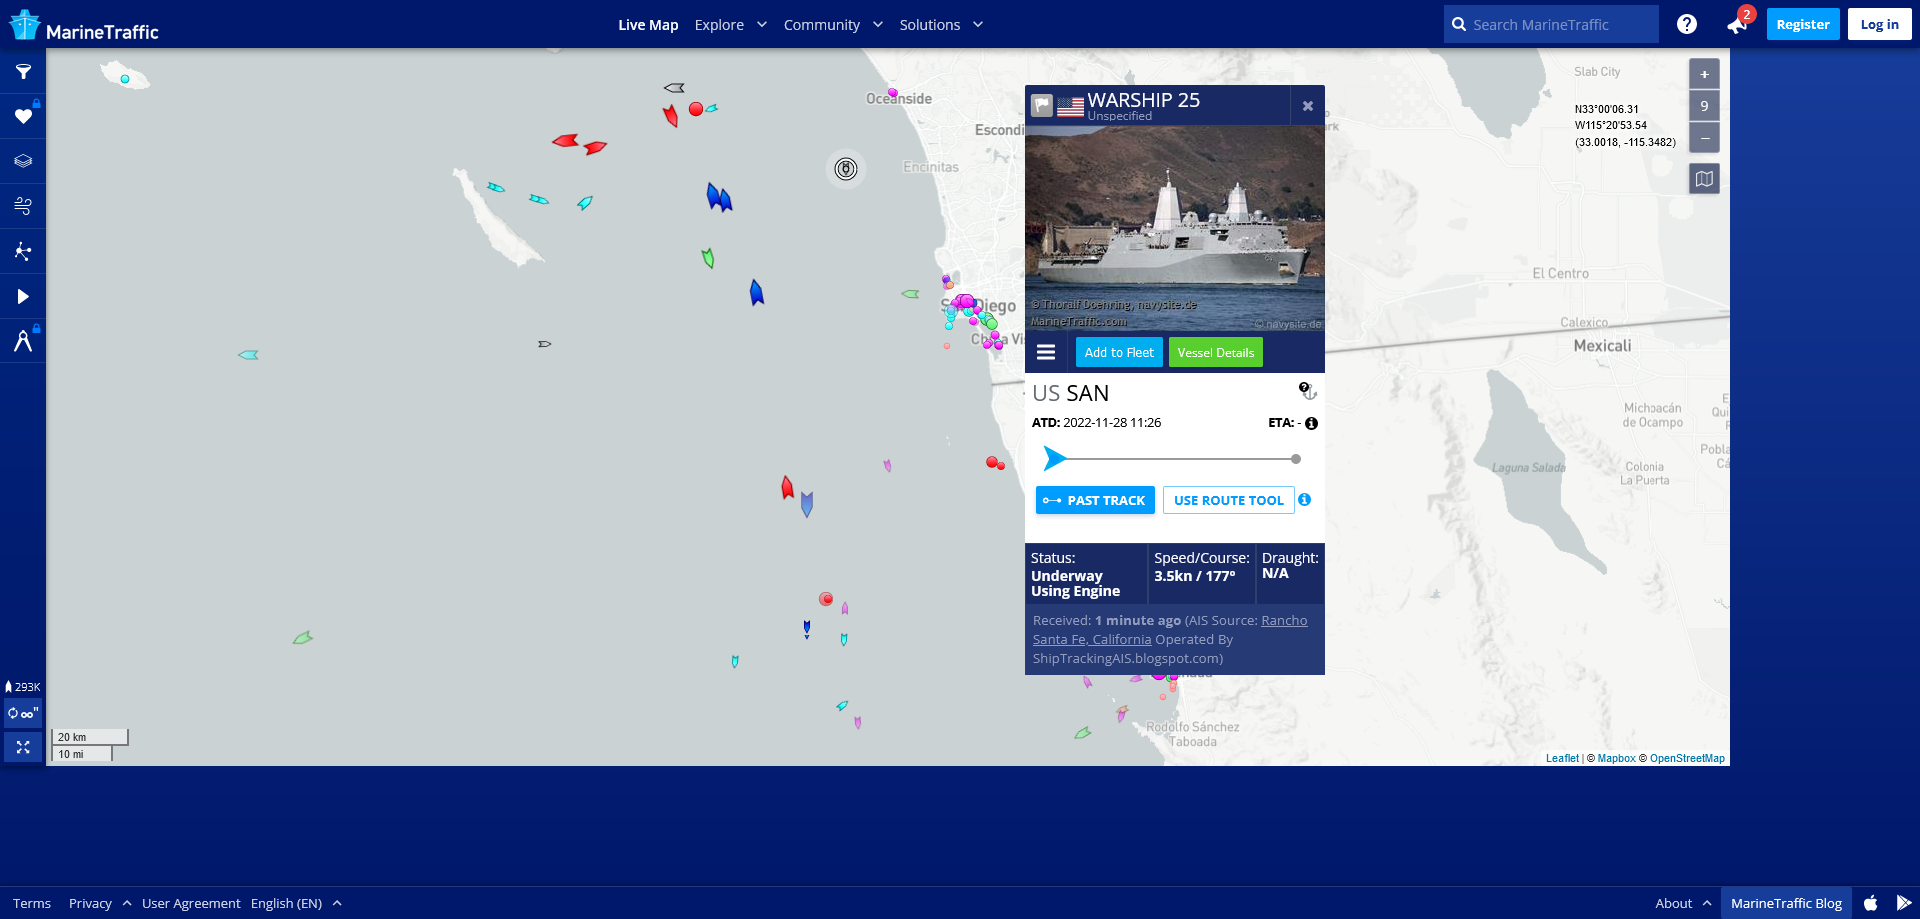
Task: Expand the Privacy footer menu
Action: (100, 903)
